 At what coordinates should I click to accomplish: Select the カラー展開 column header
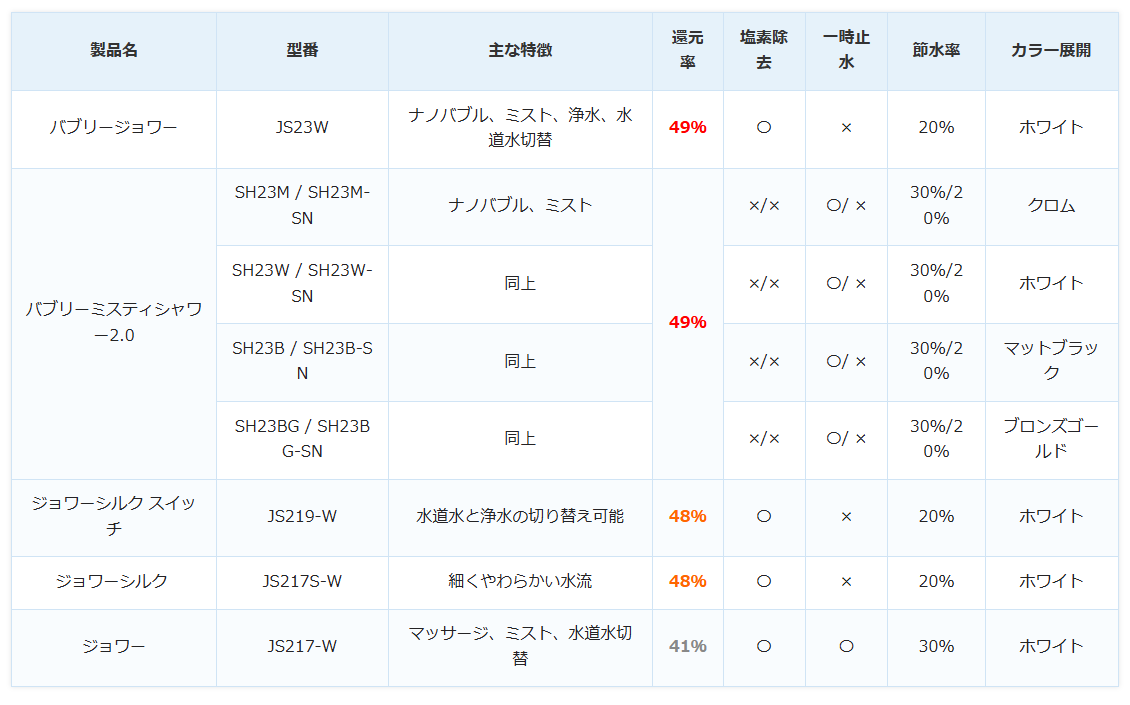pos(1051,50)
